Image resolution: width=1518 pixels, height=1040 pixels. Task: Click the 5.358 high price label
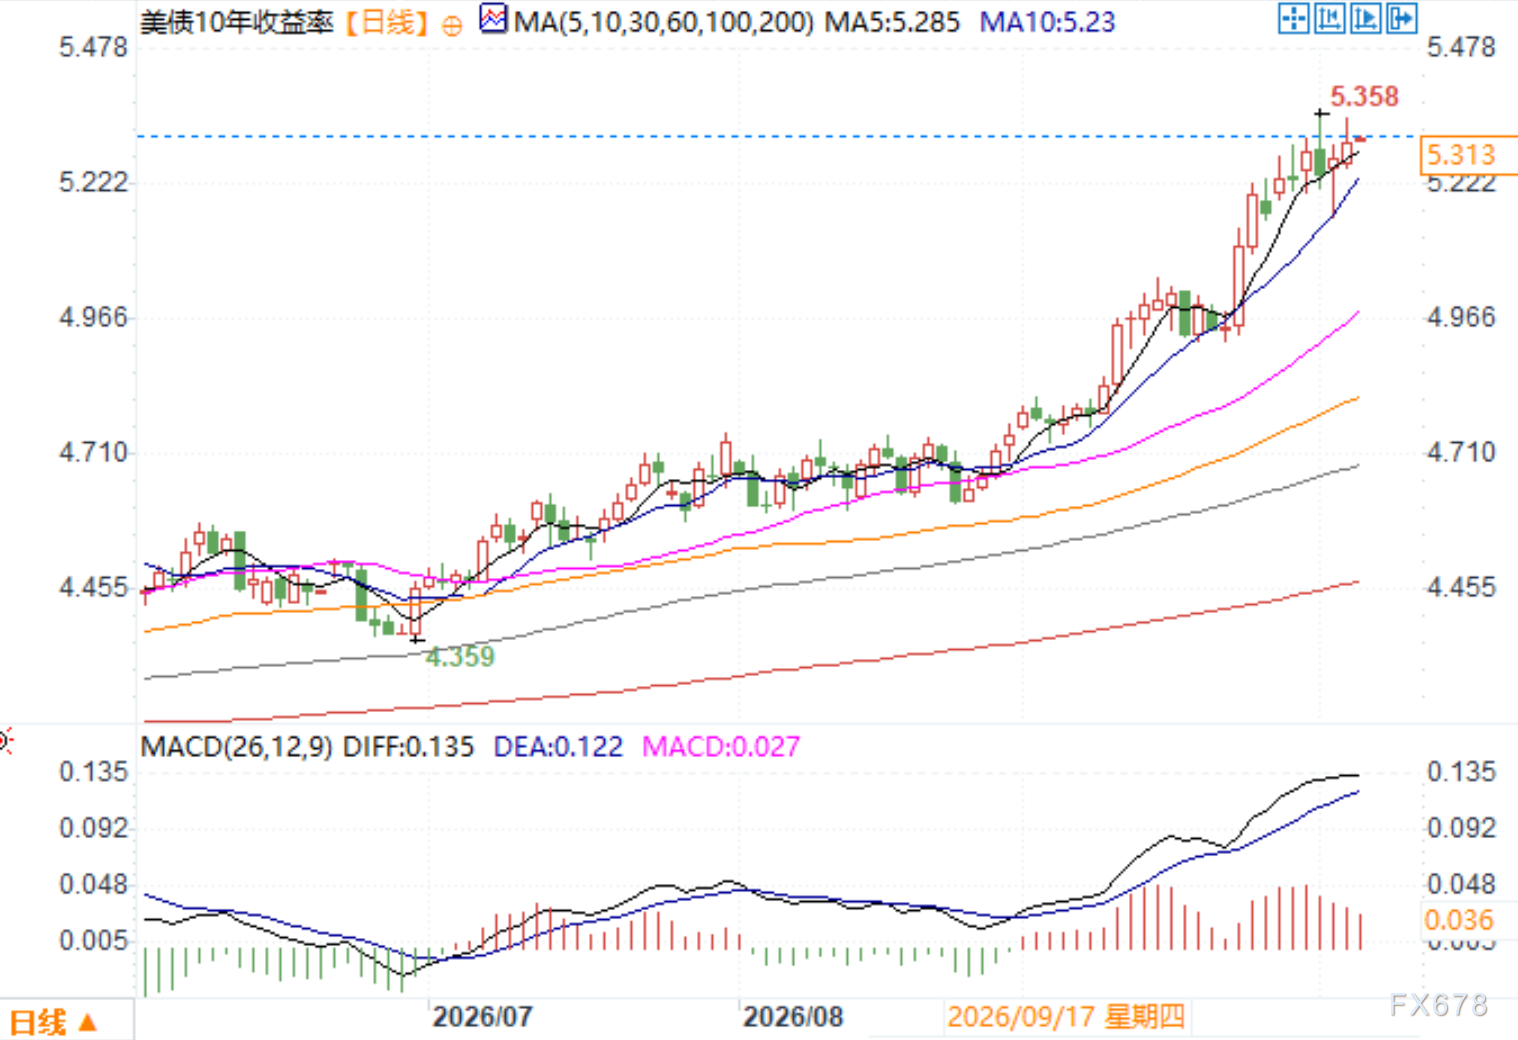click(1364, 97)
